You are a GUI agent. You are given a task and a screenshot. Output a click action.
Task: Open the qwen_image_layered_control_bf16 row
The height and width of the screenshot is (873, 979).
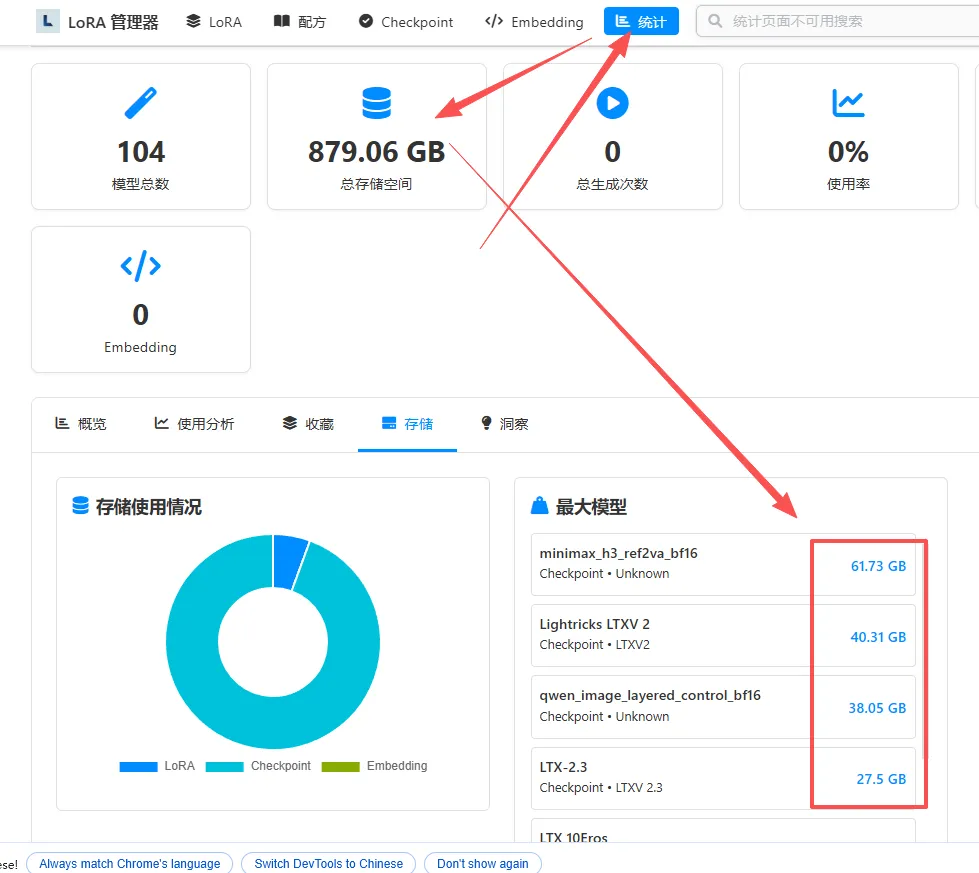(x=723, y=707)
